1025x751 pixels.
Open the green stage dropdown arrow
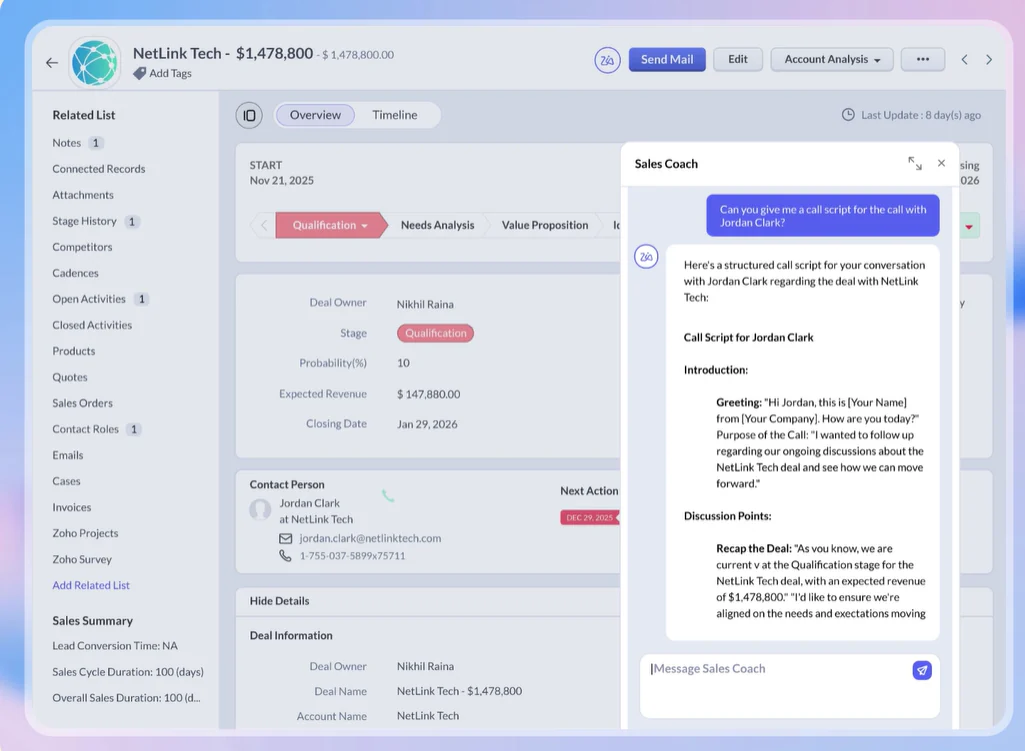coord(969,226)
